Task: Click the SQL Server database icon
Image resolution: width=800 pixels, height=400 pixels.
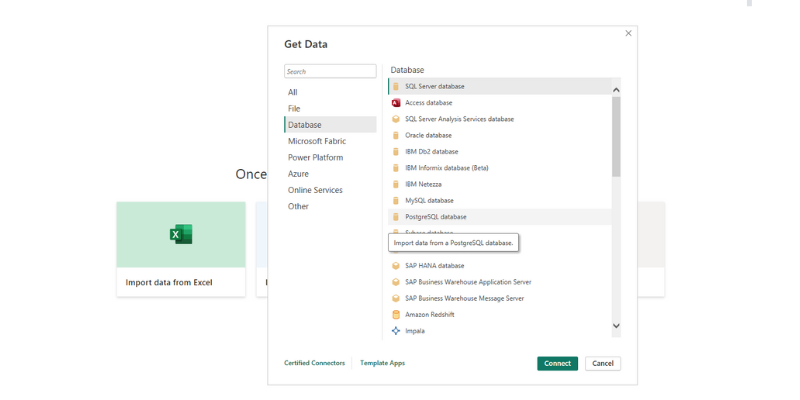Action: [395, 86]
